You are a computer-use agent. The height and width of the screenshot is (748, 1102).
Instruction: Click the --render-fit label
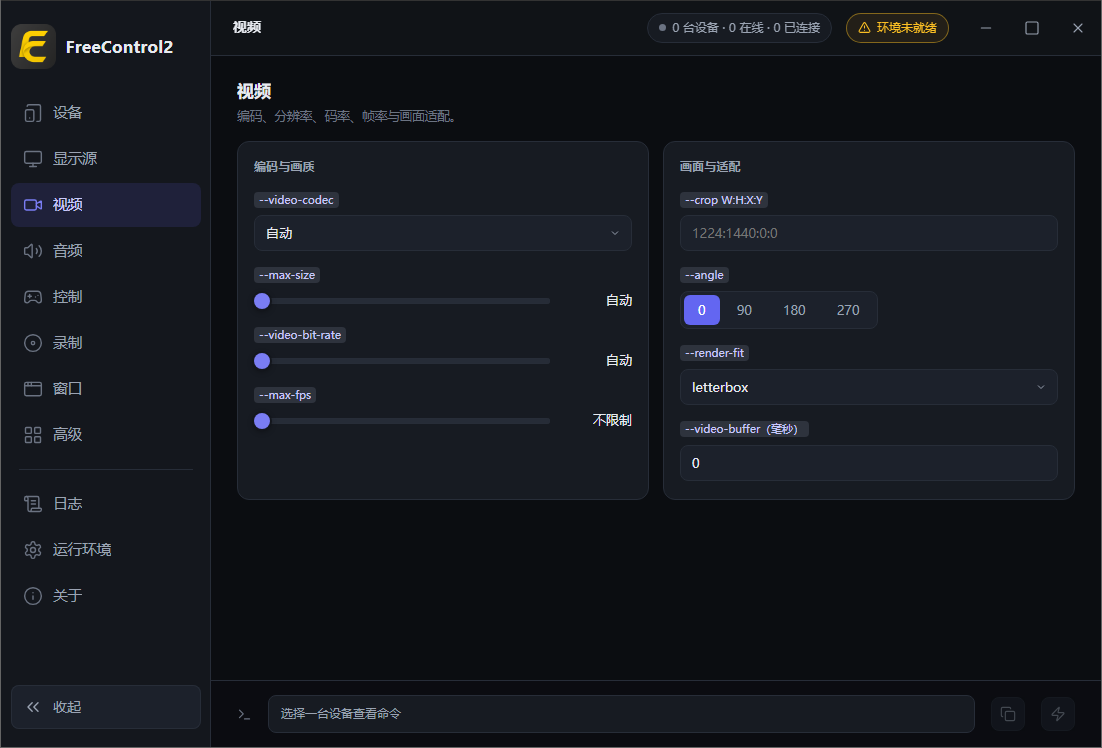pos(714,353)
